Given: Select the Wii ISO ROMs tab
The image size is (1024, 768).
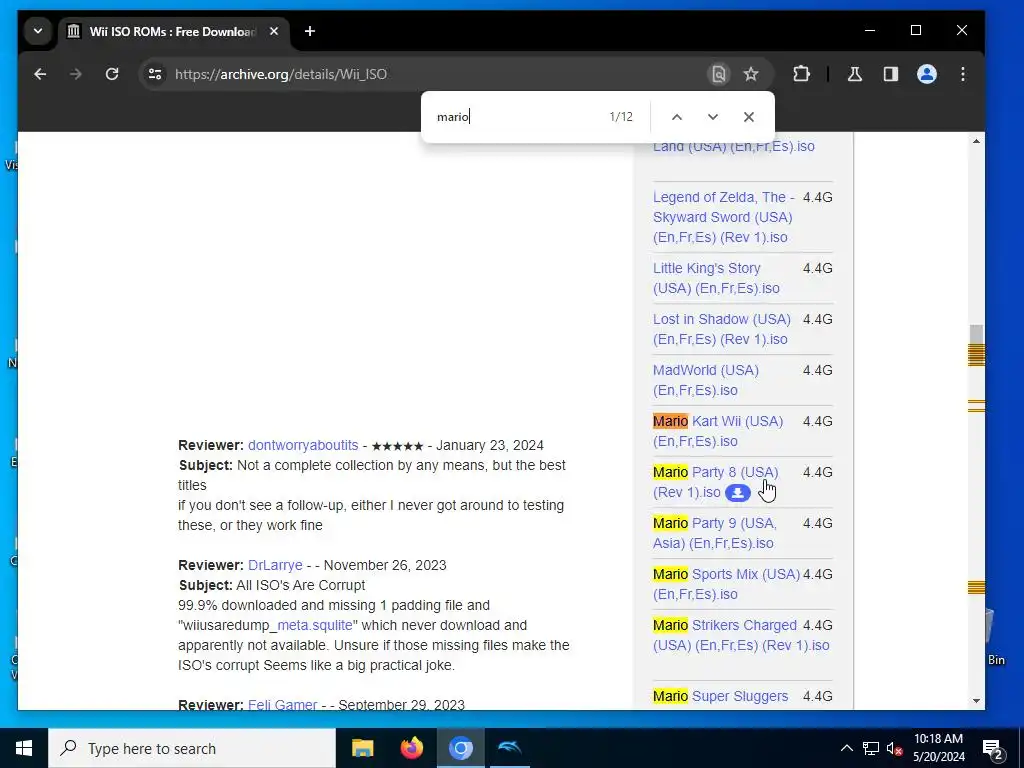Looking at the screenshot, I should tap(174, 31).
